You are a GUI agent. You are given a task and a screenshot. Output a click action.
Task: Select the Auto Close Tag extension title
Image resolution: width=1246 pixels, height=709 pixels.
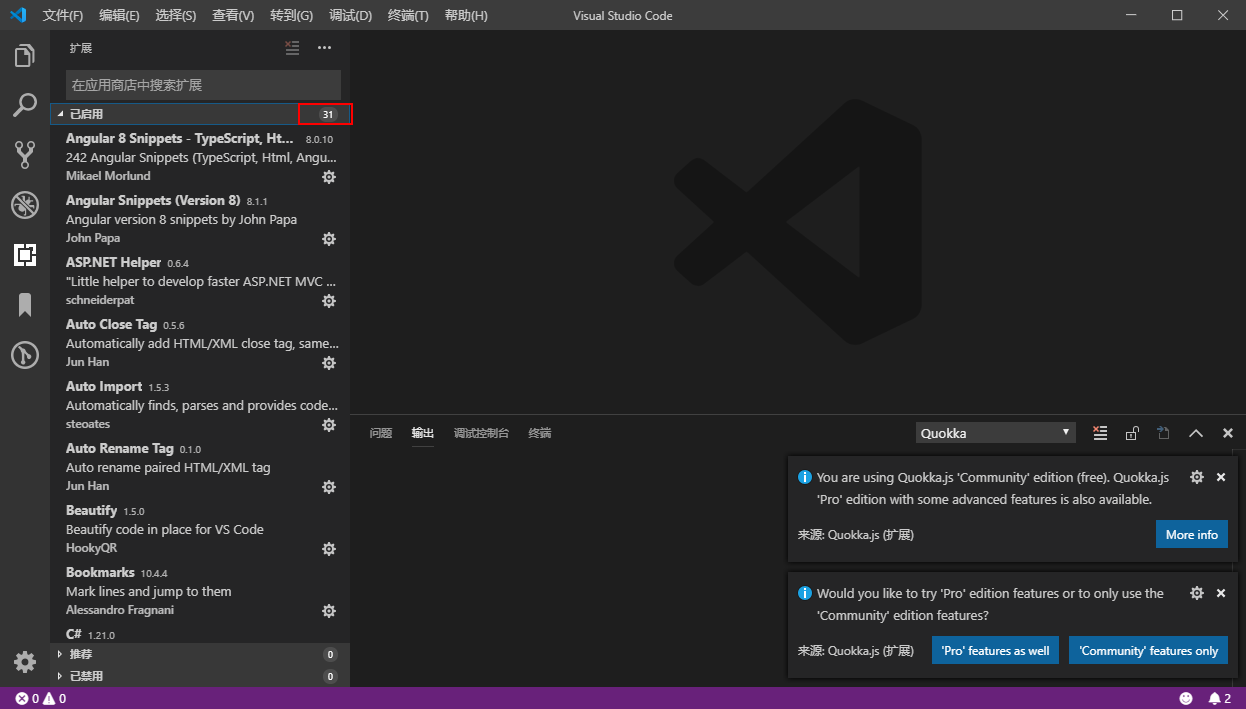click(111, 324)
